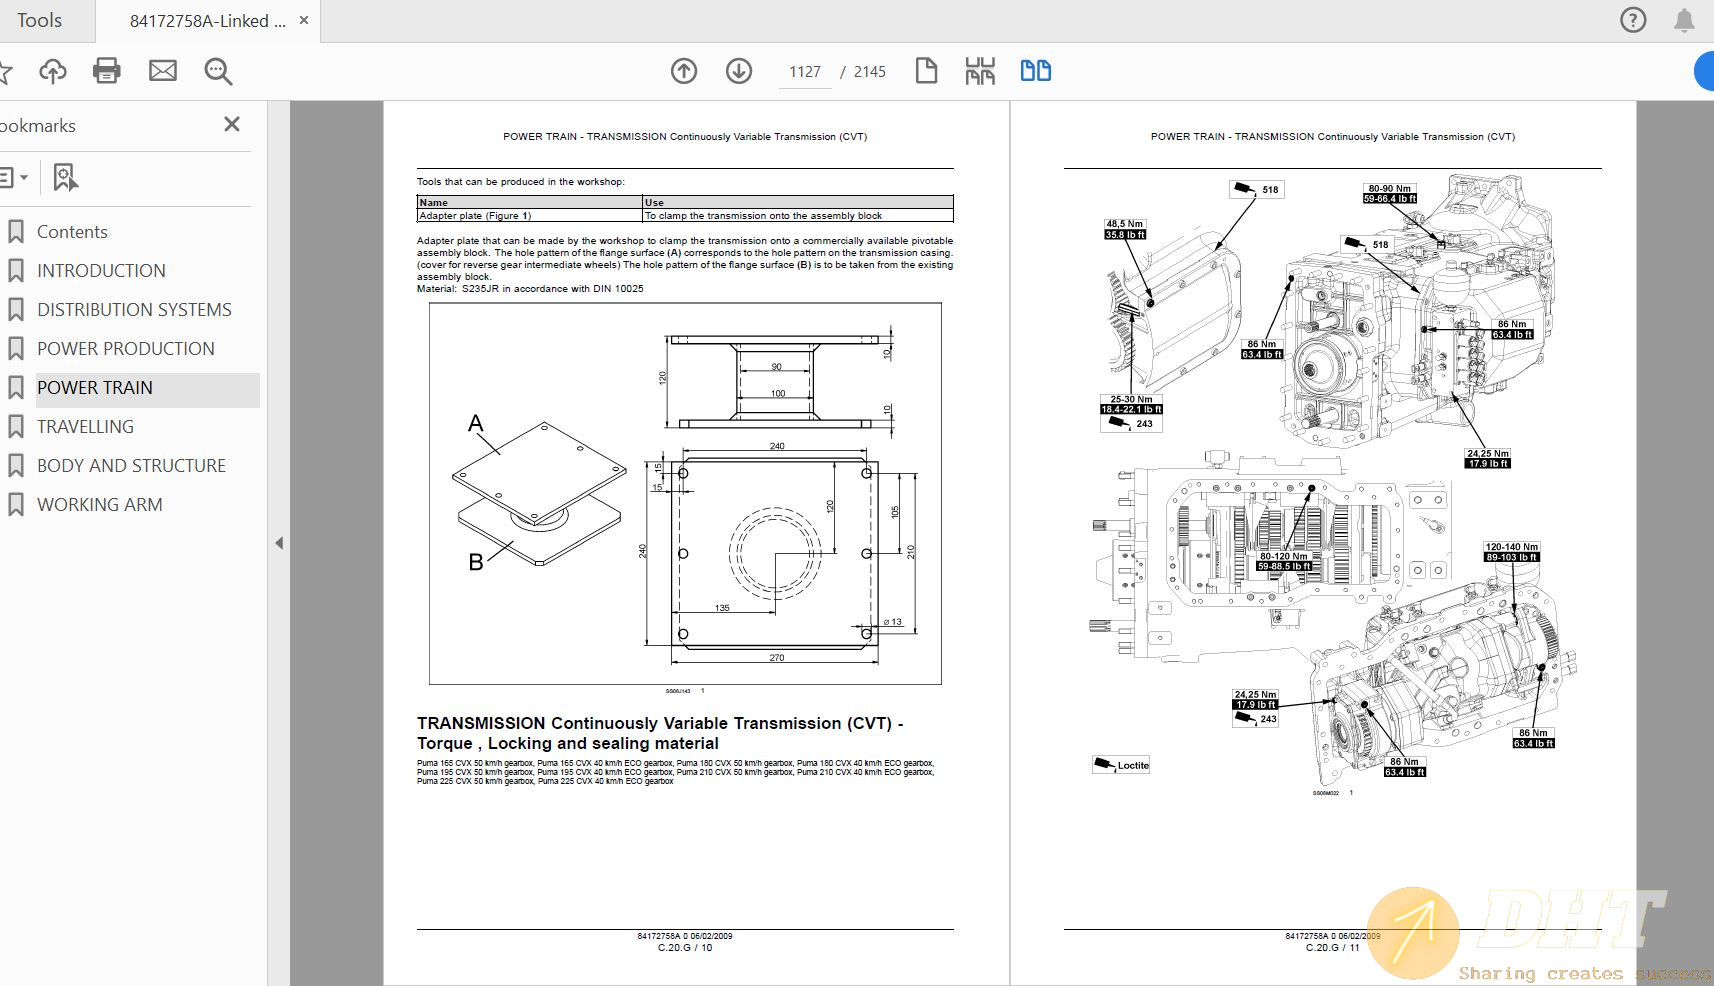Toggle fit page scrolling mode icon
Image resolution: width=1714 pixels, height=986 pixels.
(x=980, y=71)
